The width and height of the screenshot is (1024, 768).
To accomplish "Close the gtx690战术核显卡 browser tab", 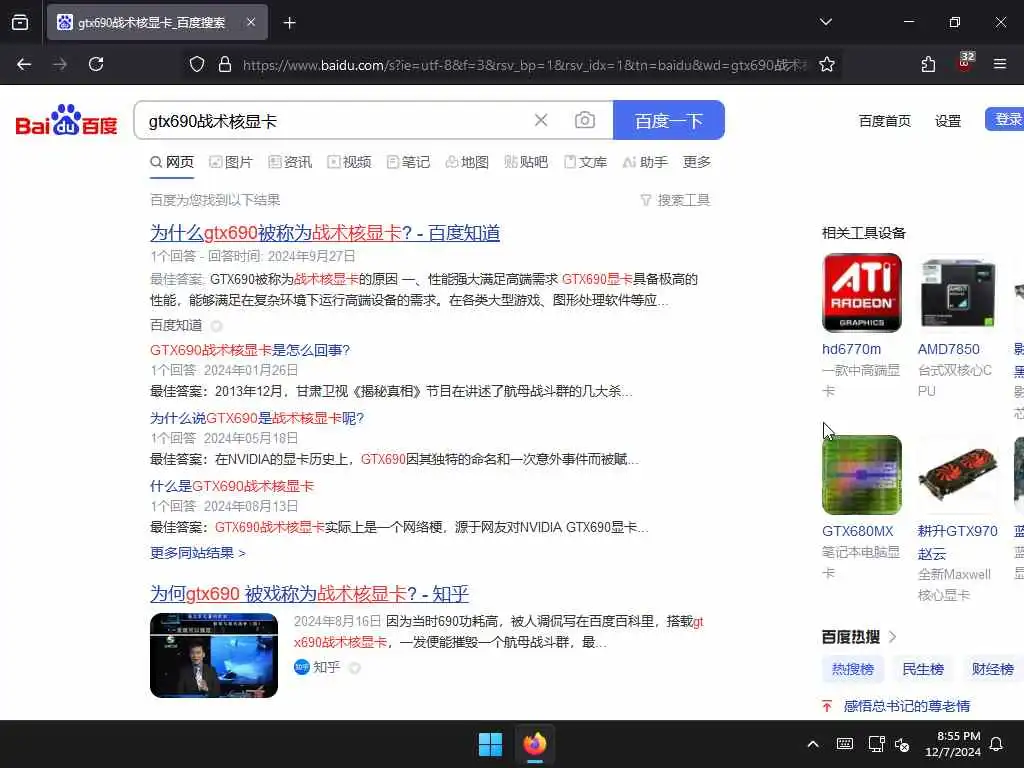I will 251,22.
